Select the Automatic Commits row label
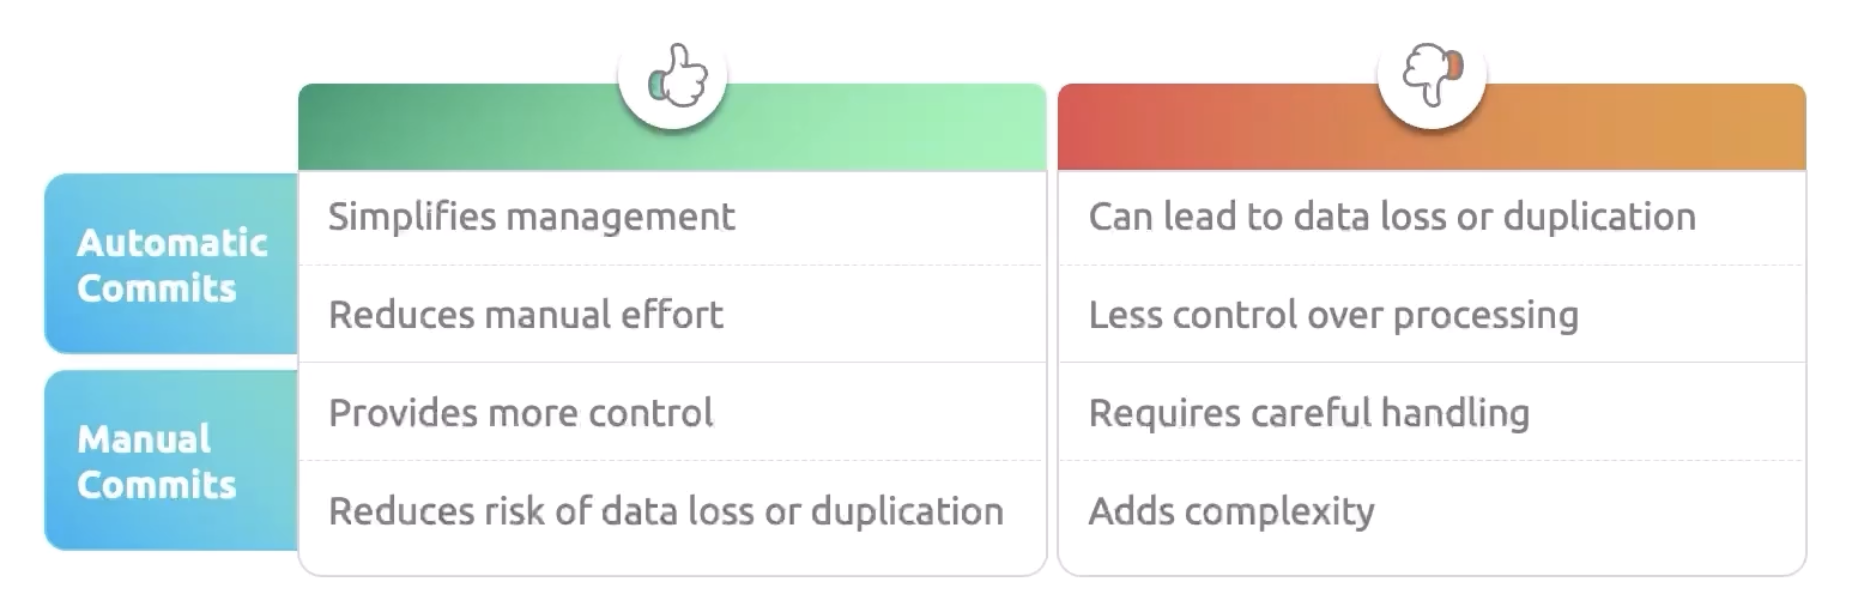Viewport: 1862px width, 614px height. [x=172, y=265]
